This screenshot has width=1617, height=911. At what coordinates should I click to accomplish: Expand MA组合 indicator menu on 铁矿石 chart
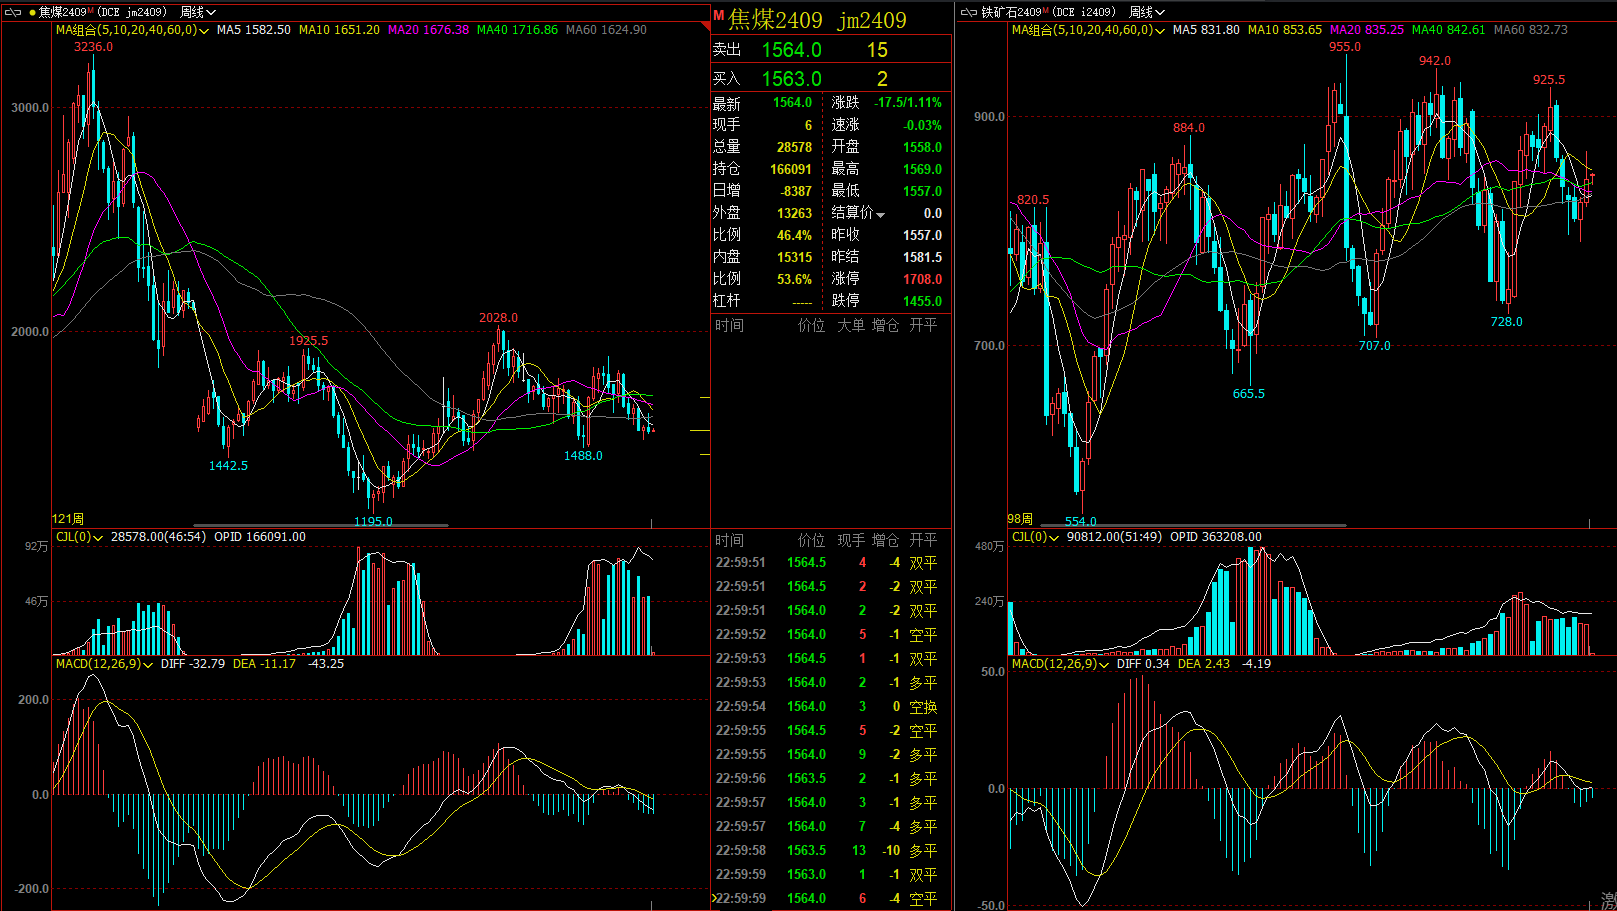(1160, 31)
